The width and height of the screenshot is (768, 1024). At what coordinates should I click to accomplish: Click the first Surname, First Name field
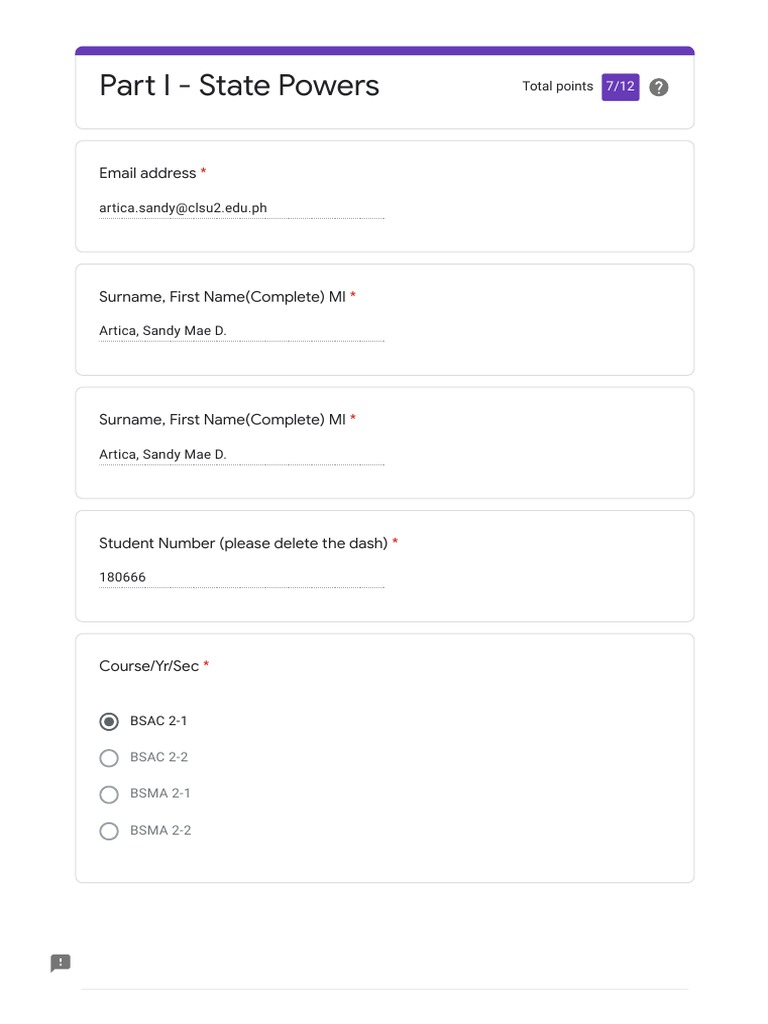[241, 331]
